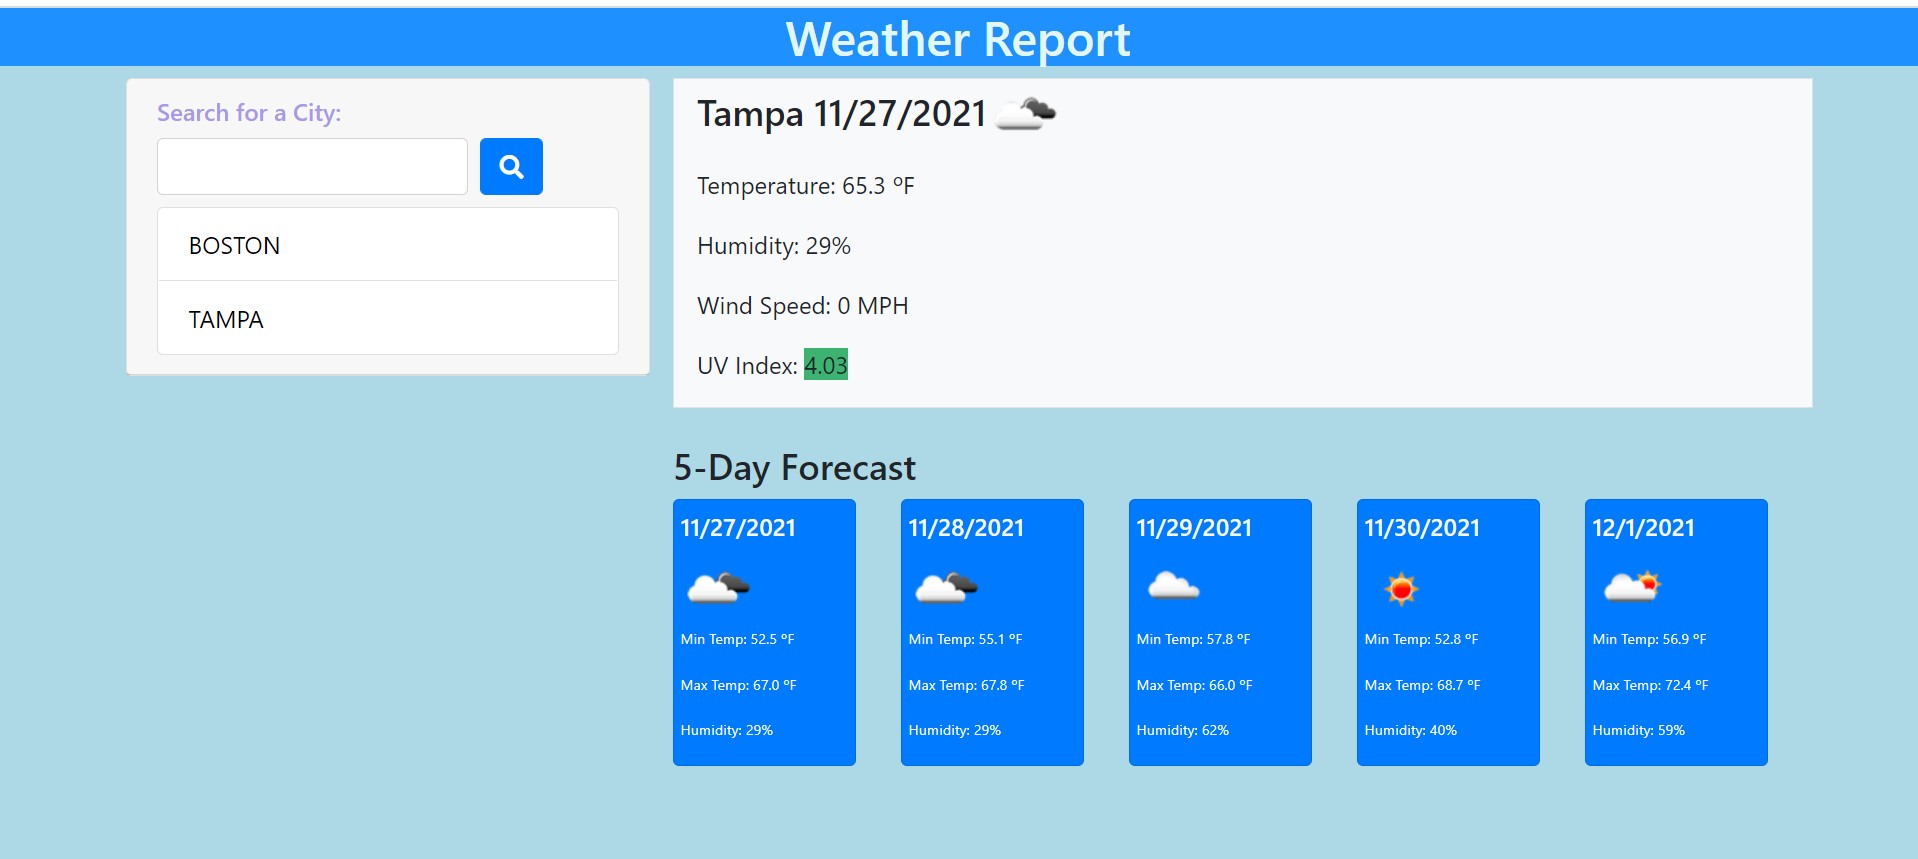Click the city search input field
The height and width of the screenshot is (859, 1918).
[x=312, y=166]
